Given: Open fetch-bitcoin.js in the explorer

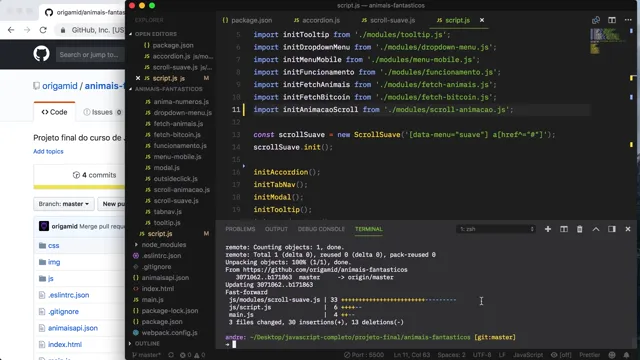Looking at the screenshot, I should 177,134.
